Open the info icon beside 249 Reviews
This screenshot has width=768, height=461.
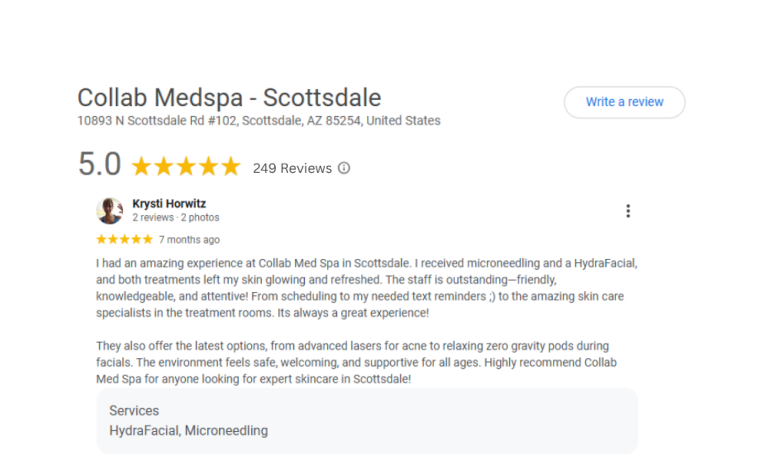(344, 168)
